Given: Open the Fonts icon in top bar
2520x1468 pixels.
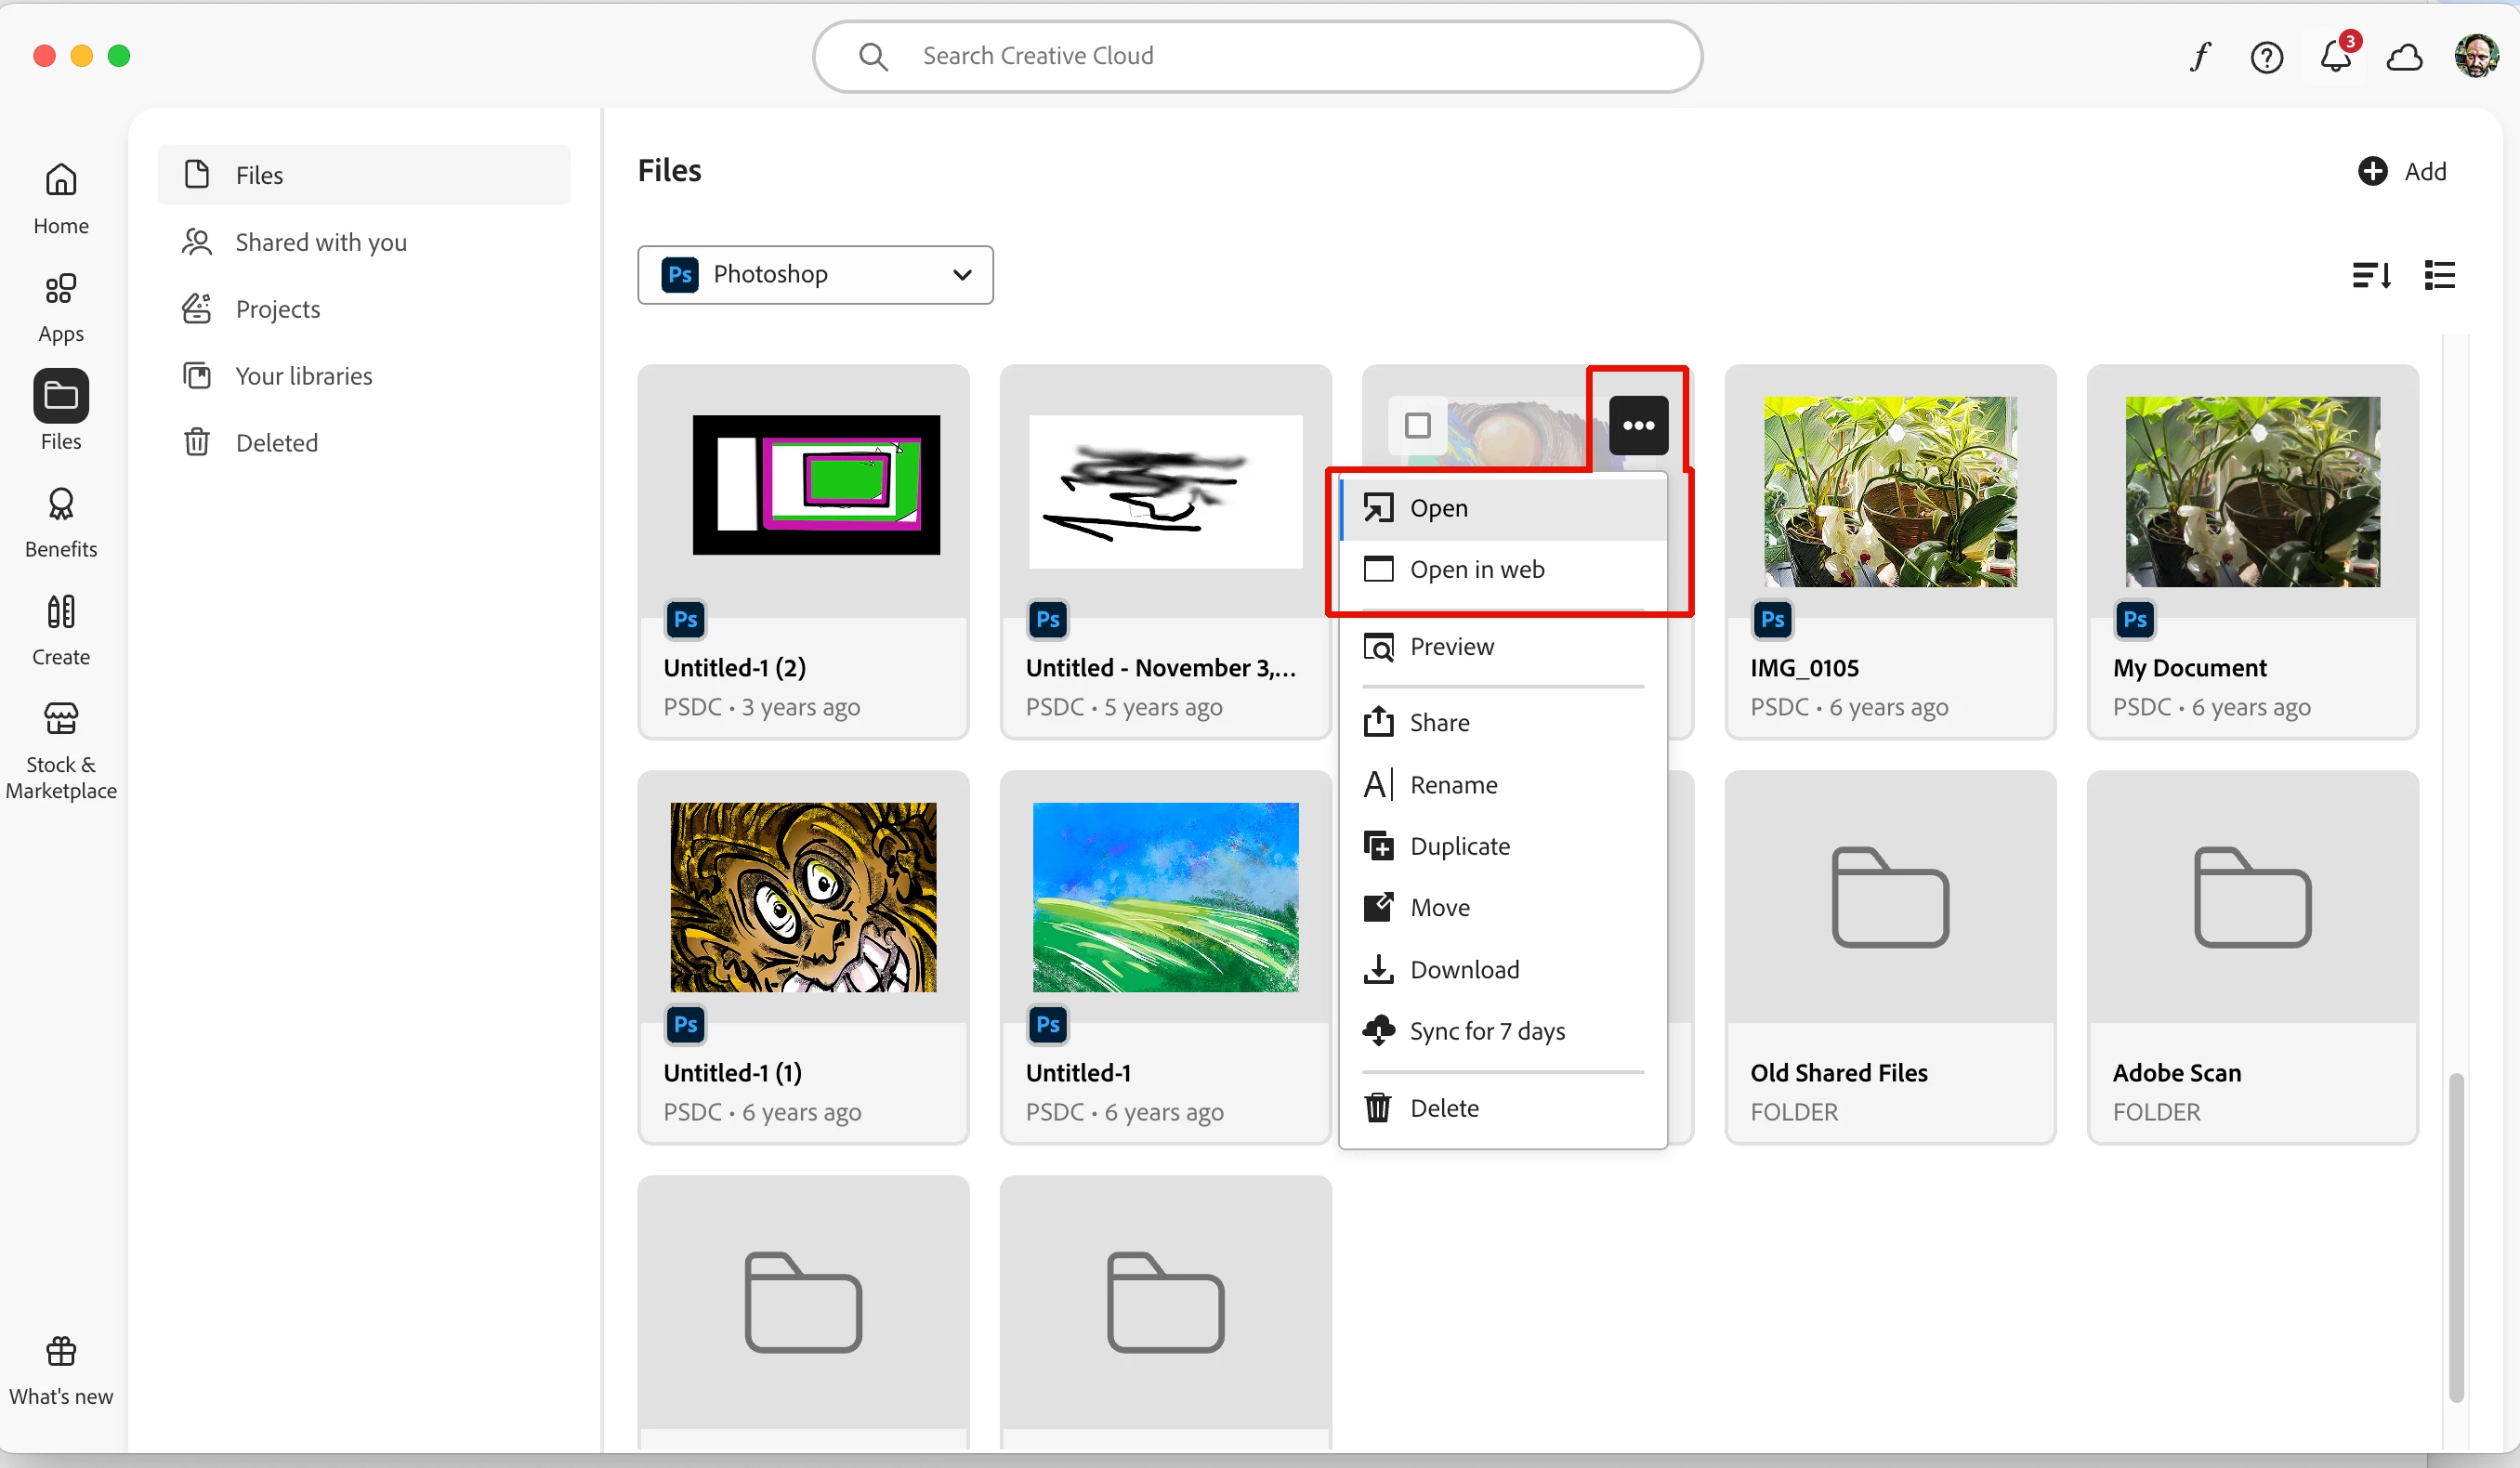Looking at the screenshot, I should (2199, 57).
